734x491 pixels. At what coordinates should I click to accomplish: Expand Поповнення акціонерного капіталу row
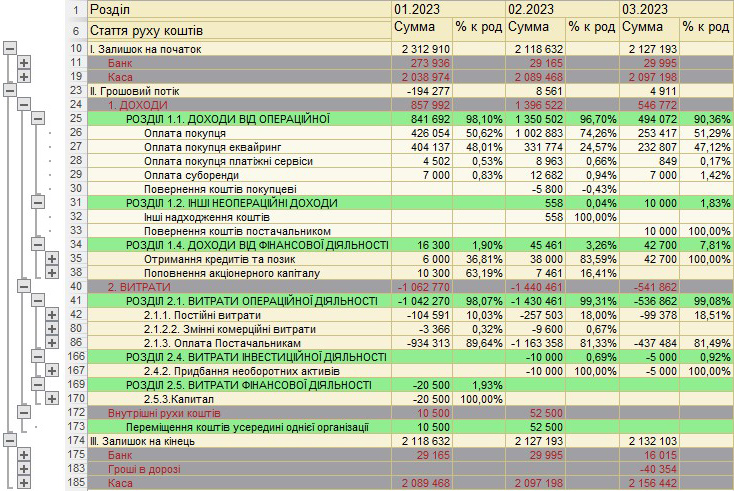(52, 272)
